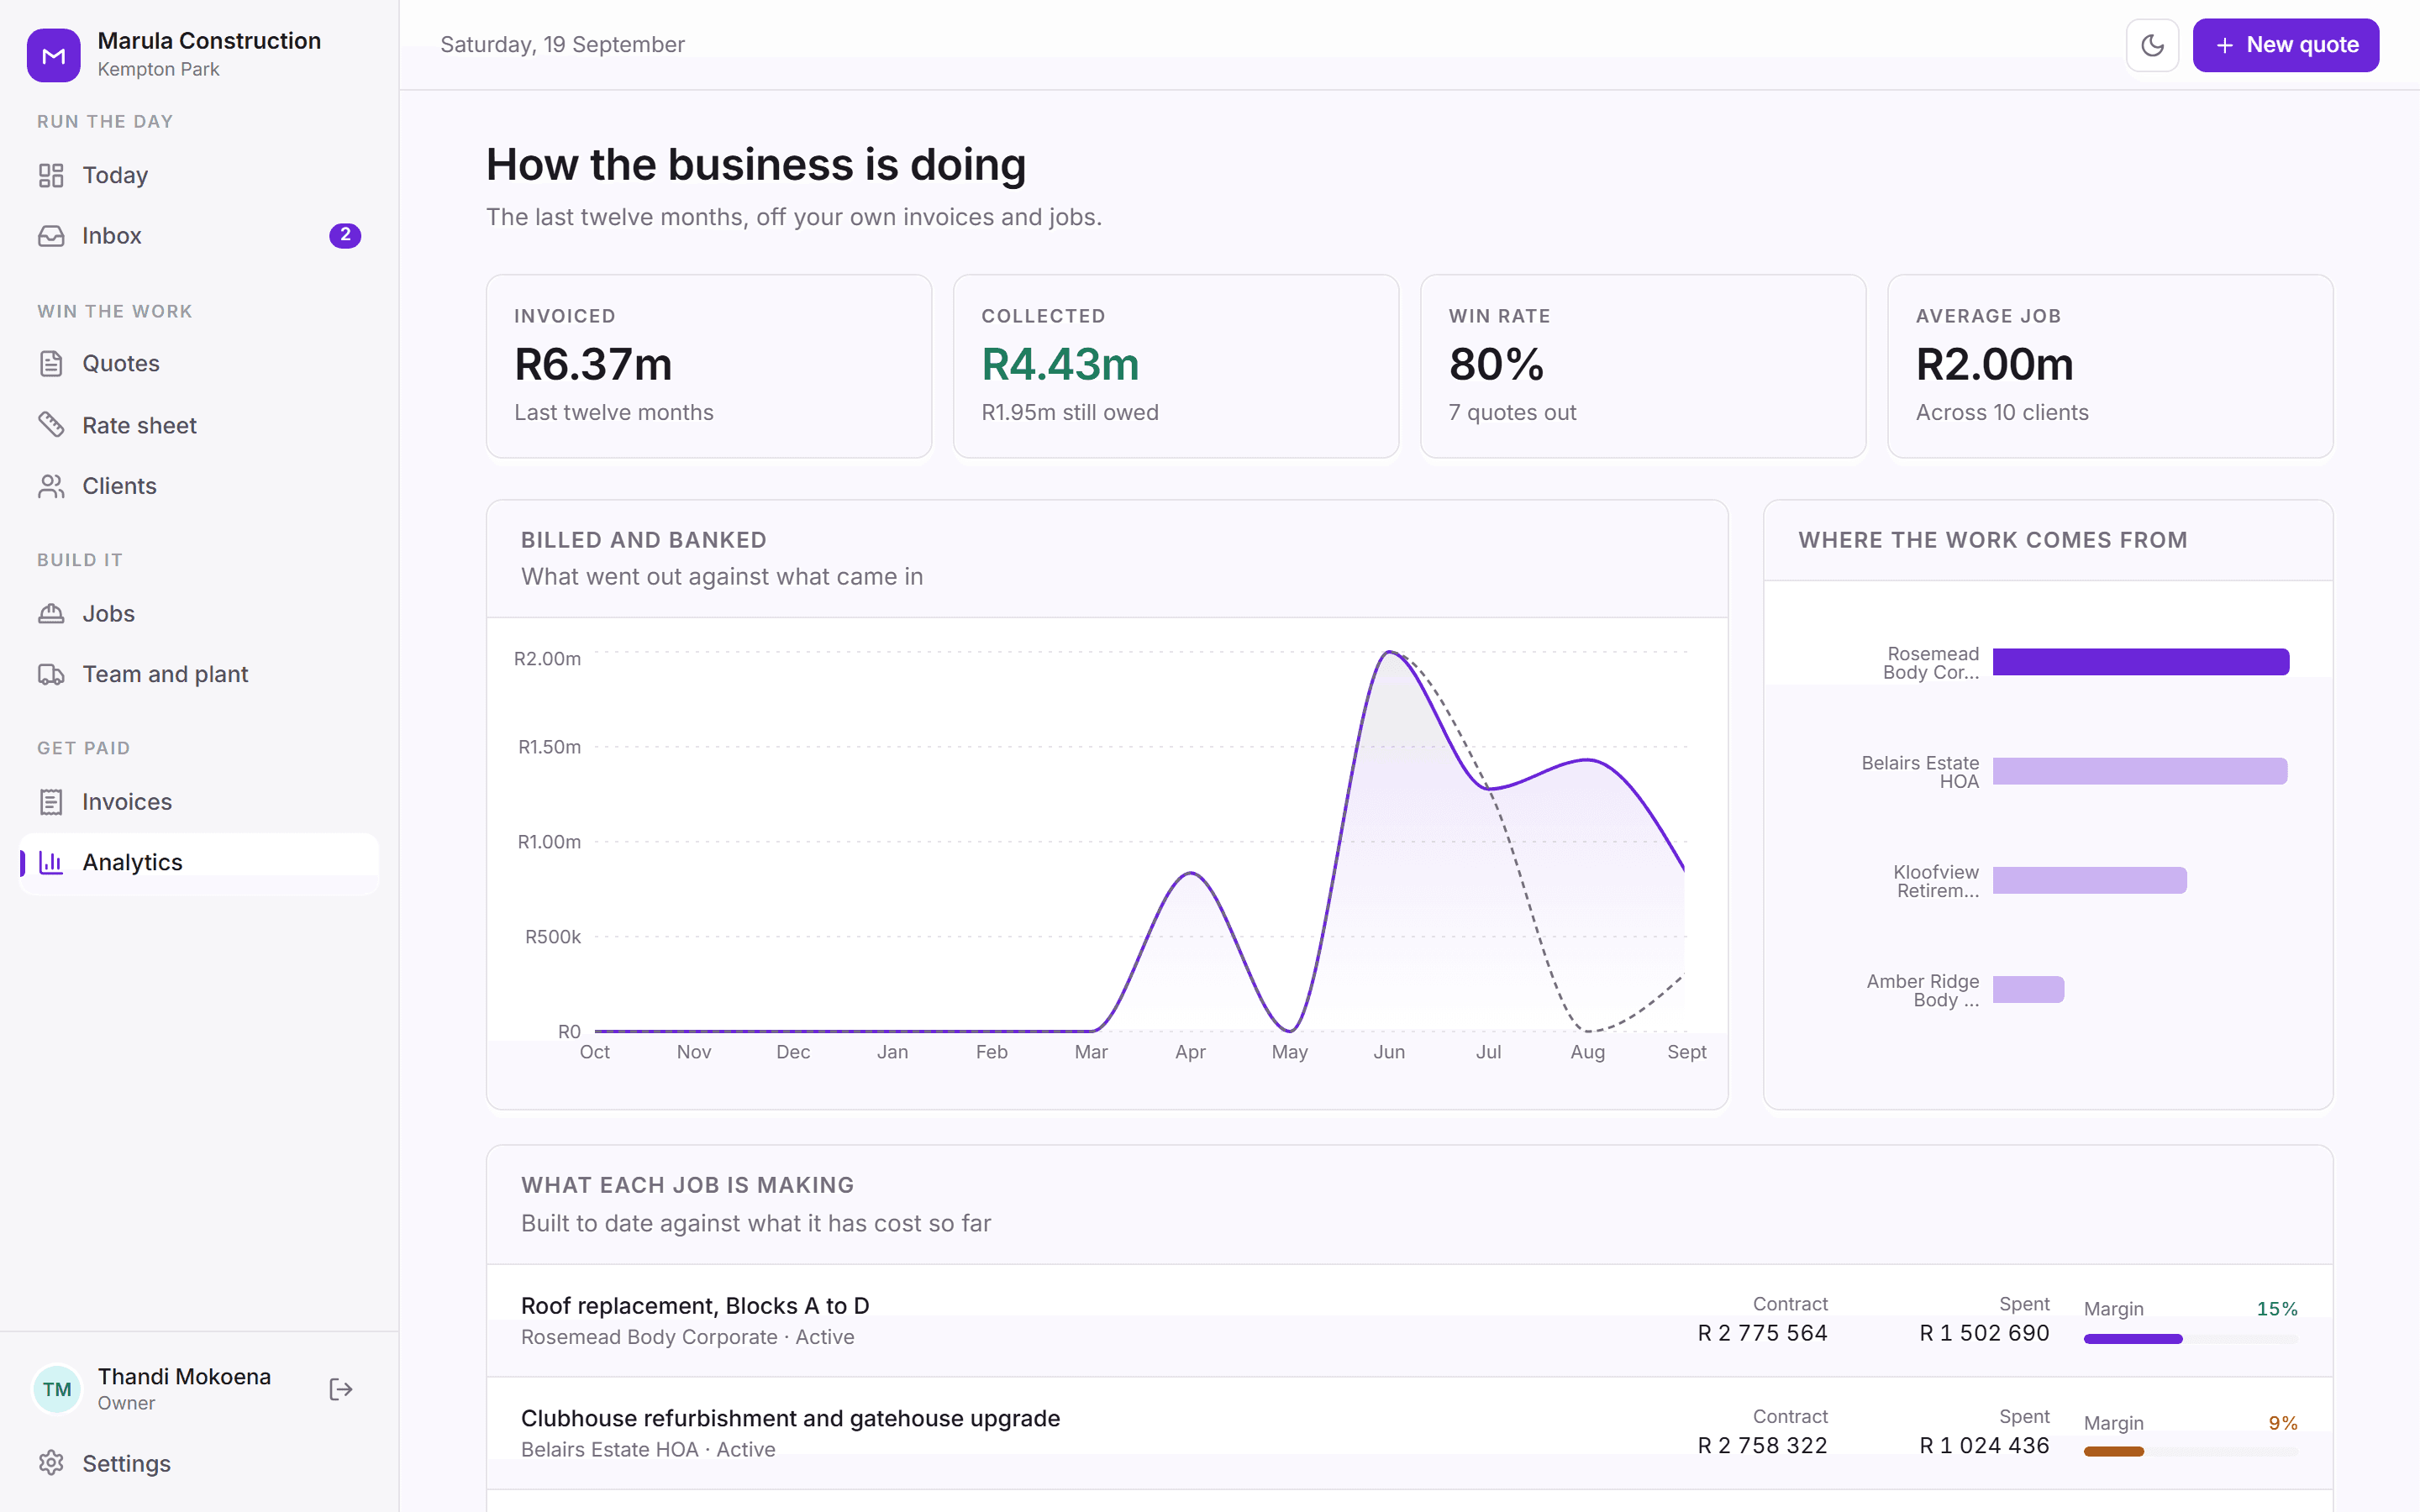Click the Inbox tray icon
This screenshot has width=2420, height=1512.
pyautogui.click(x=51, y=236)
